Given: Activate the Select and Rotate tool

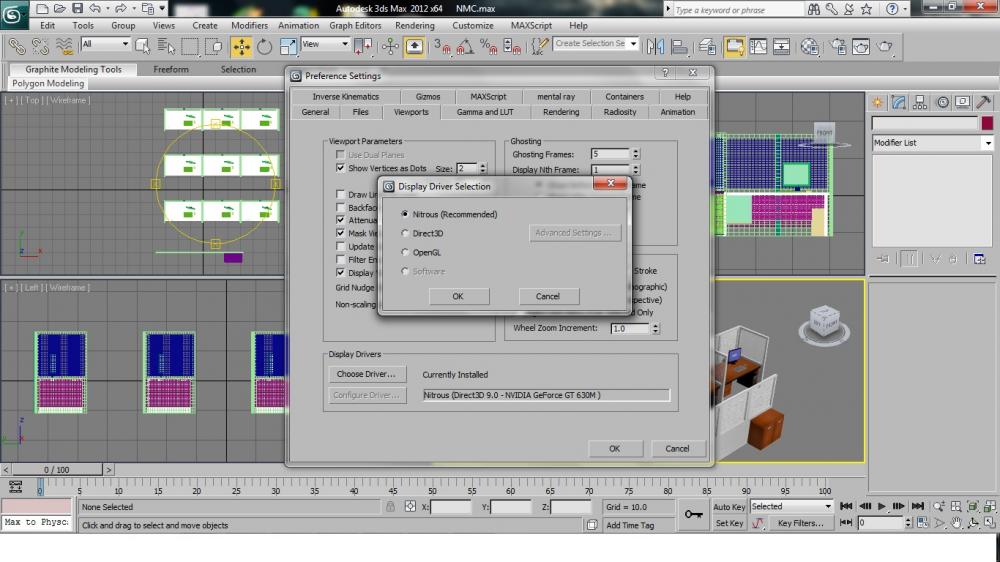Looking at the screenshot, I should coord(265,46).
